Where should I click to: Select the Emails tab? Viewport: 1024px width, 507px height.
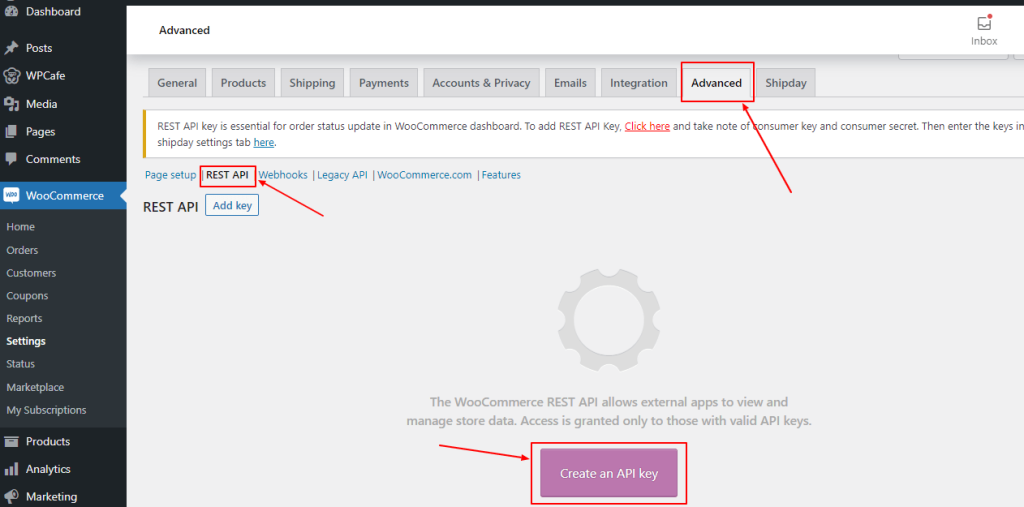pos(570,83)
